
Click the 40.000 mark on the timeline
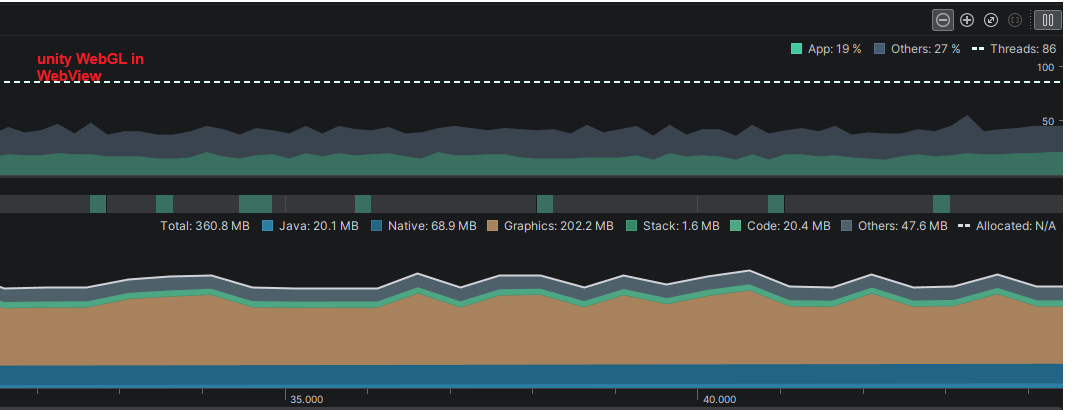click(719, 400)
